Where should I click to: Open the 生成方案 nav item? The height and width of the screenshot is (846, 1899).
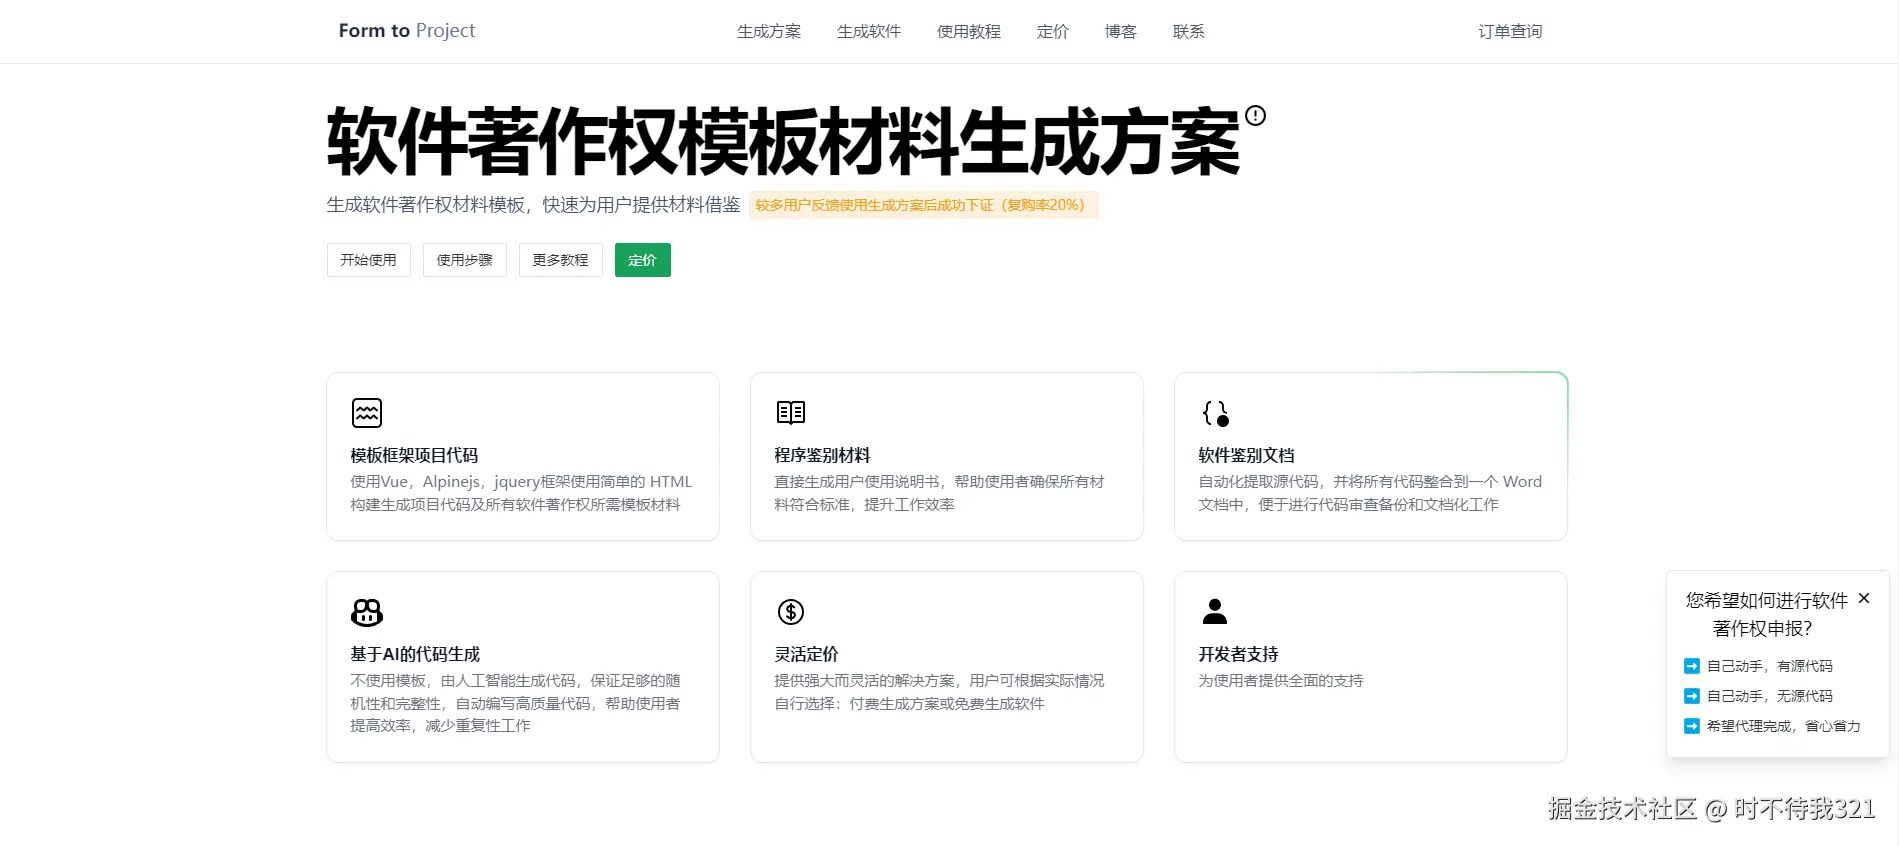point(769,32)
